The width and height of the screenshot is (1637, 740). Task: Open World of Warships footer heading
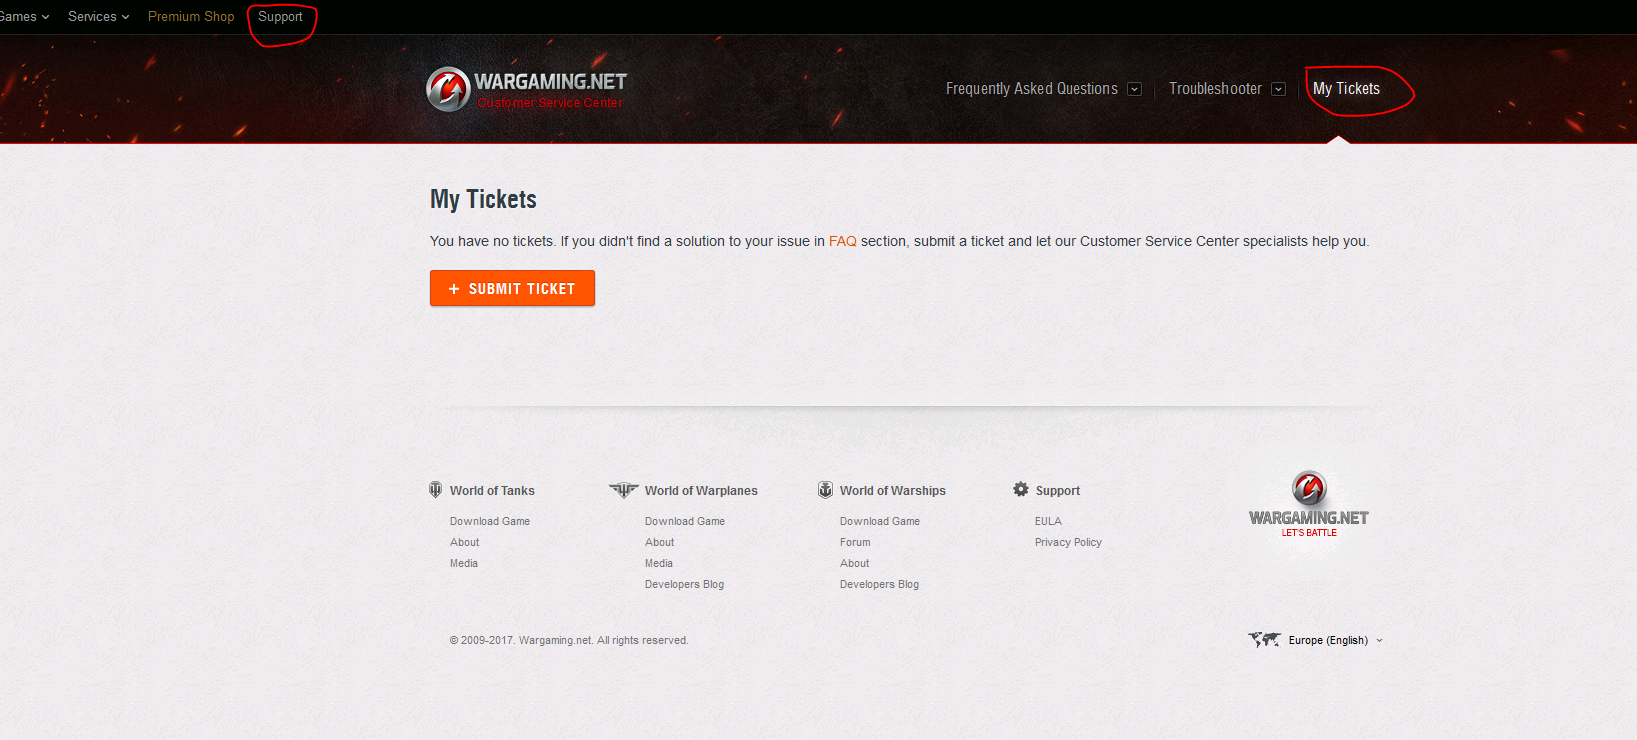point(893,491)
